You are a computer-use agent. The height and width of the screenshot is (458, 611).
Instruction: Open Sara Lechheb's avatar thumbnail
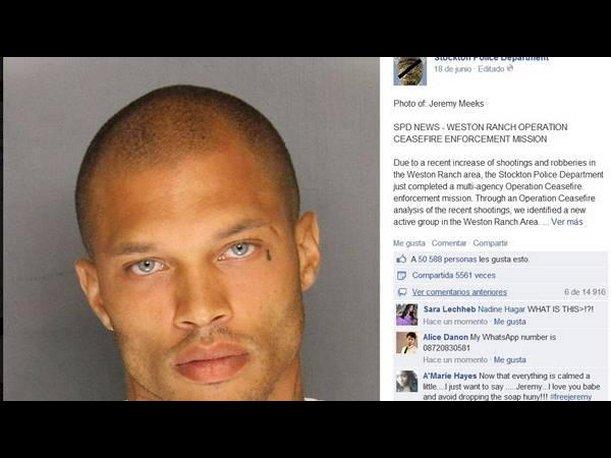(x=407, y=315)
